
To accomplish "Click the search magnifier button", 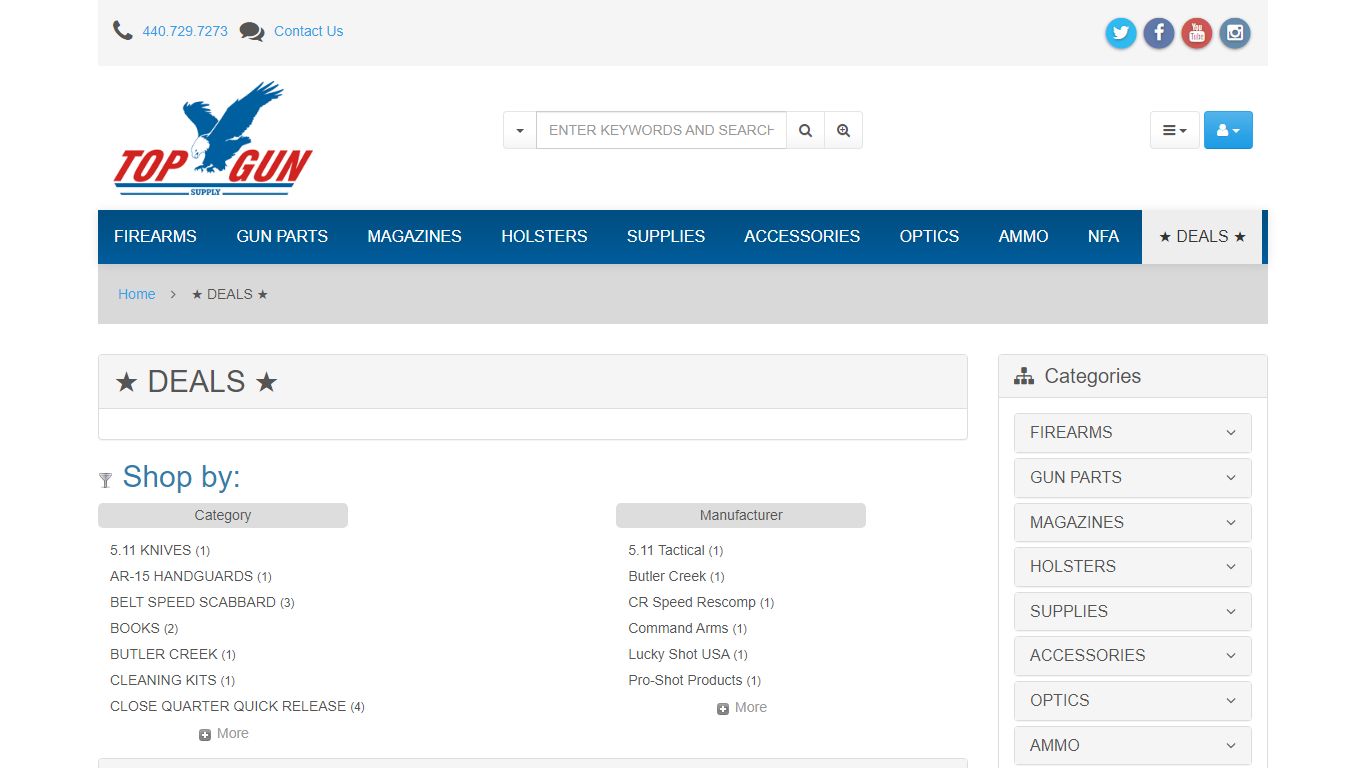I will click(x=806, y=130).
